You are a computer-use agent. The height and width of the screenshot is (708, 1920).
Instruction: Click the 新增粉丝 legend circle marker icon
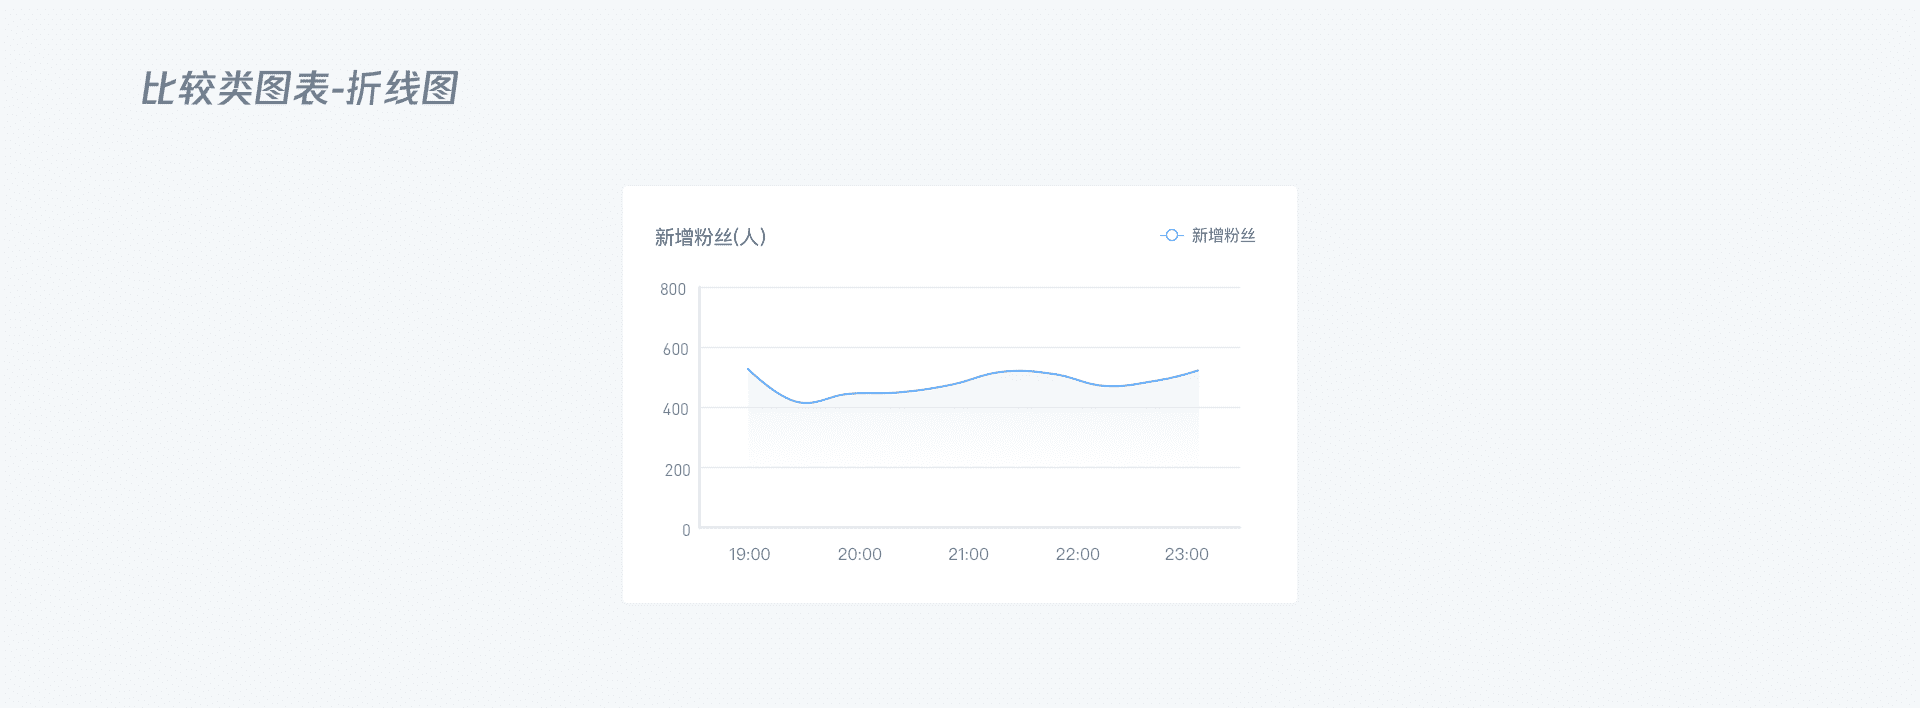tap(1171, 236)
